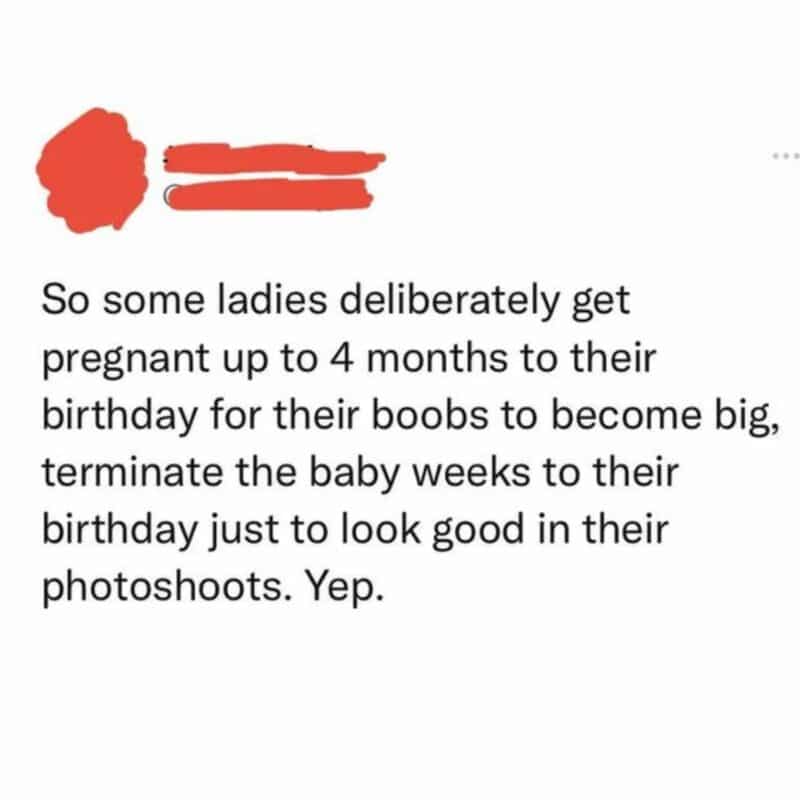Select the word "baby" in the post

354,474
